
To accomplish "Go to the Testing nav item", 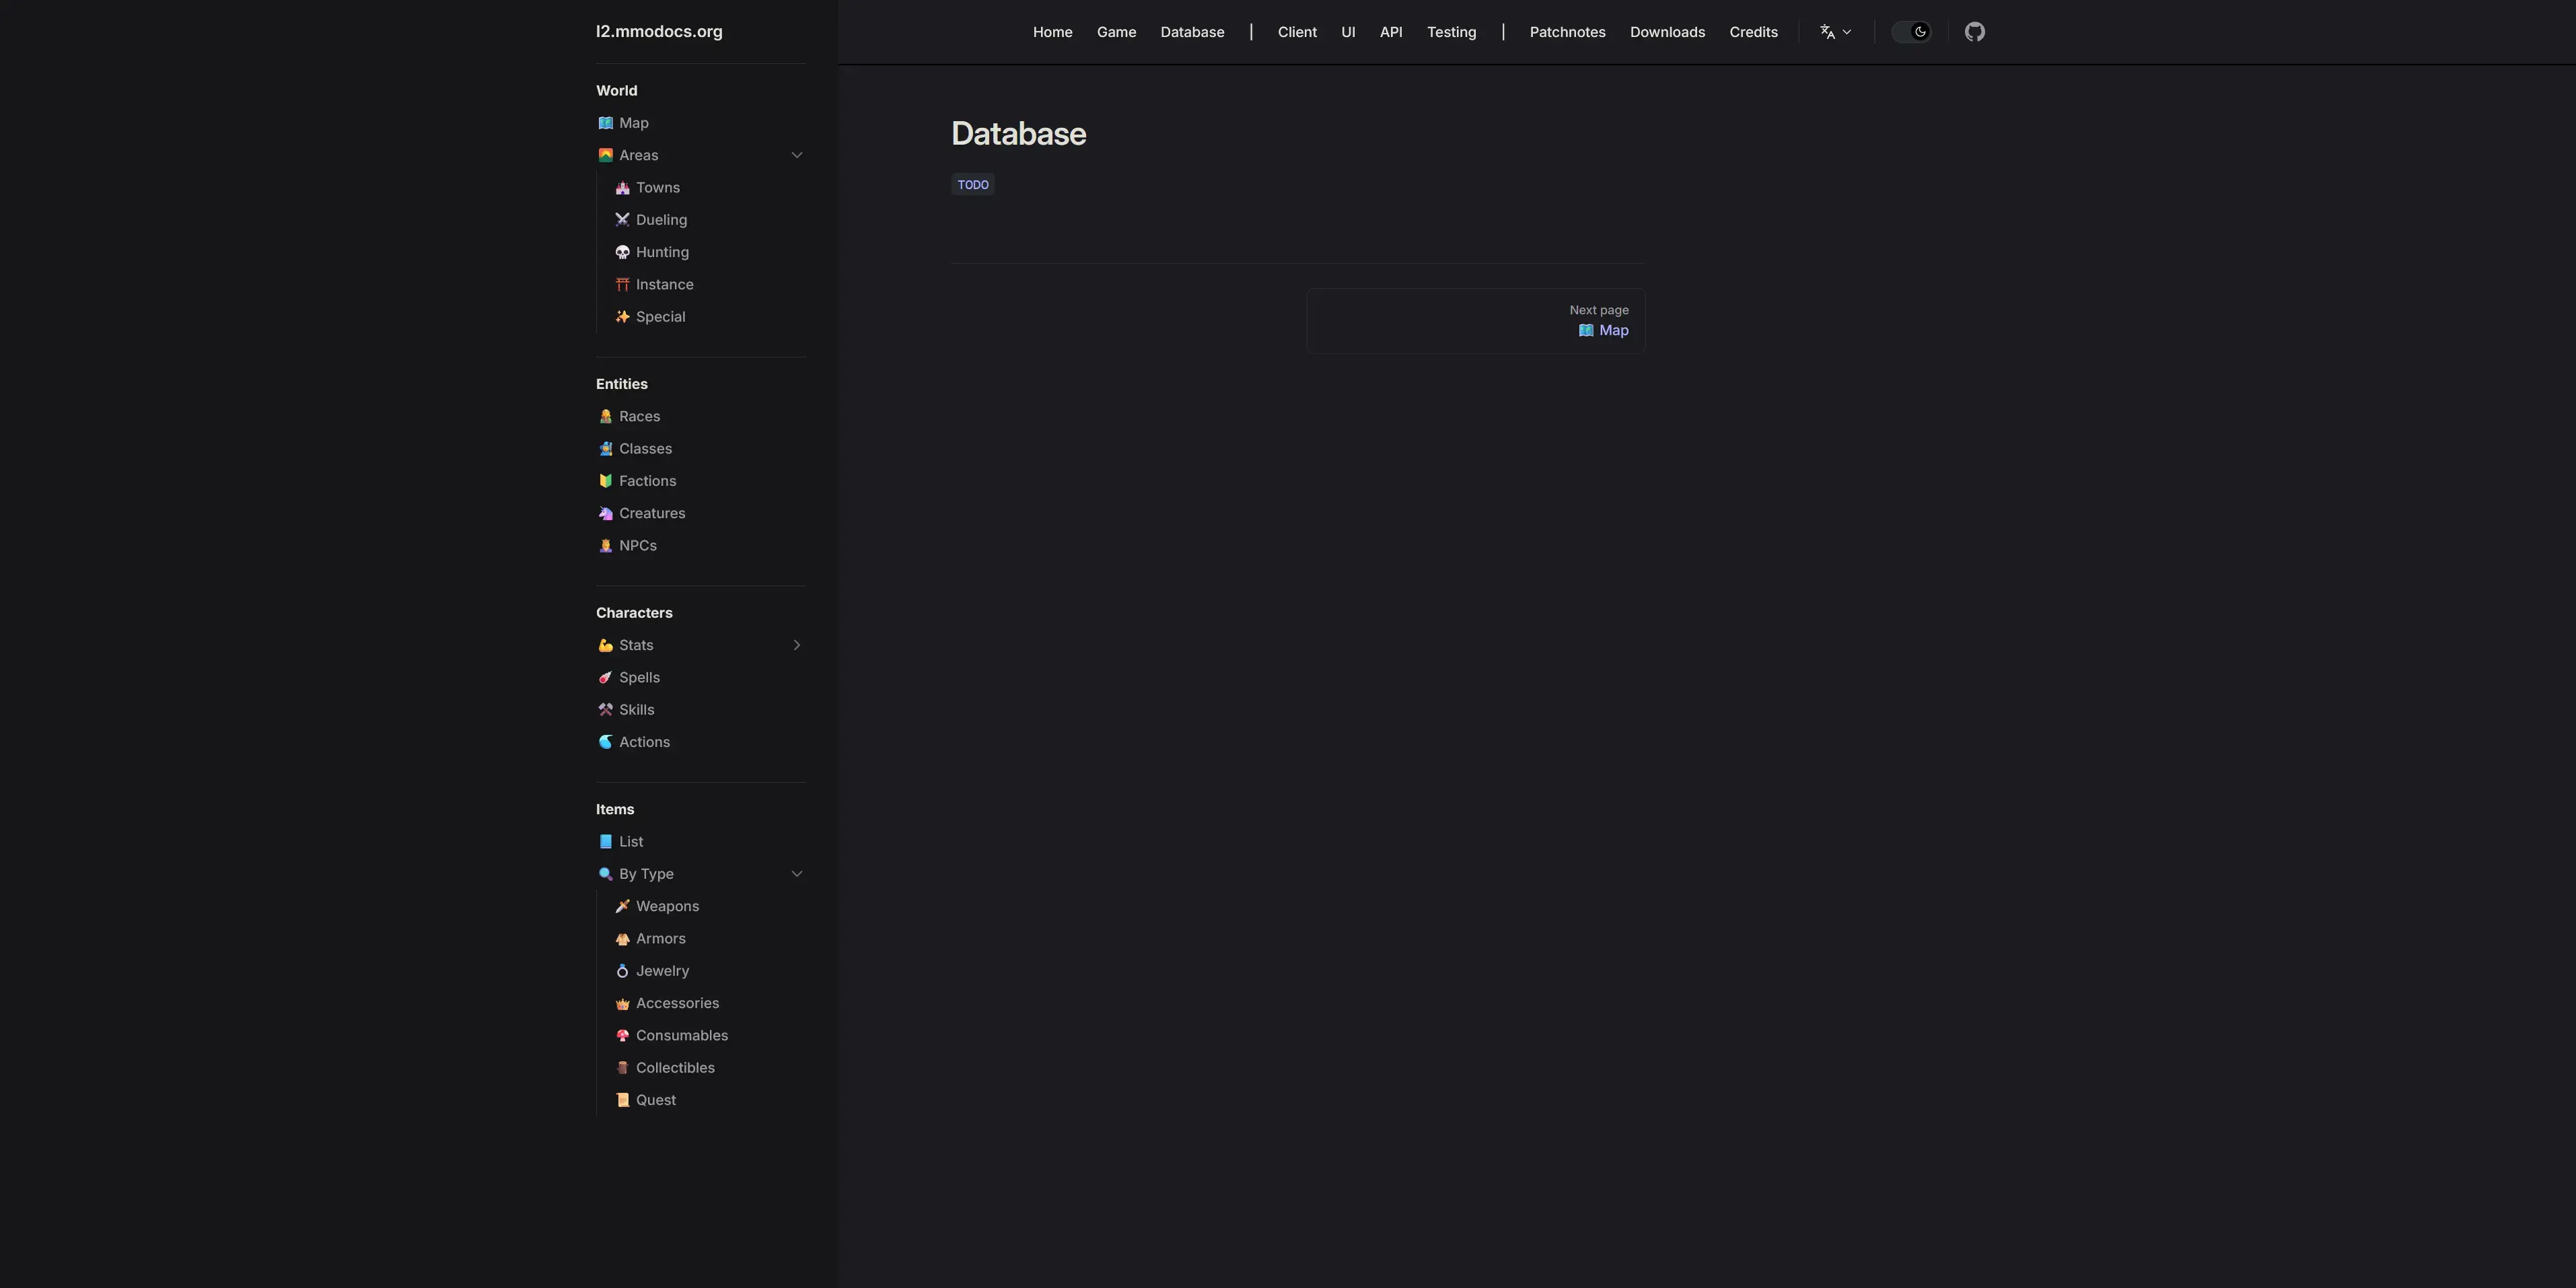I will click(1451, 32).
